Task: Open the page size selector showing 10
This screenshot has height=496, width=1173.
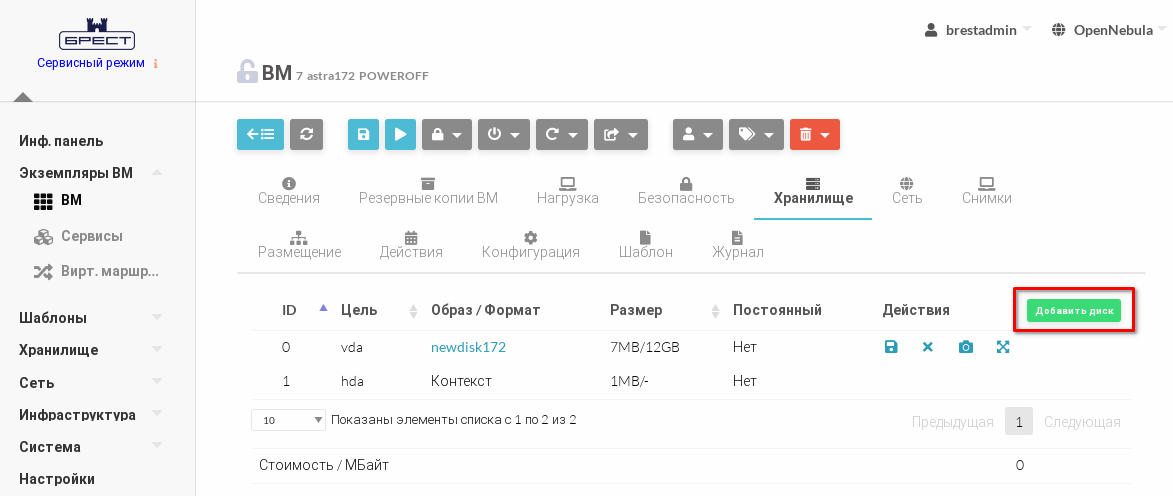Action: click(288, 420)
